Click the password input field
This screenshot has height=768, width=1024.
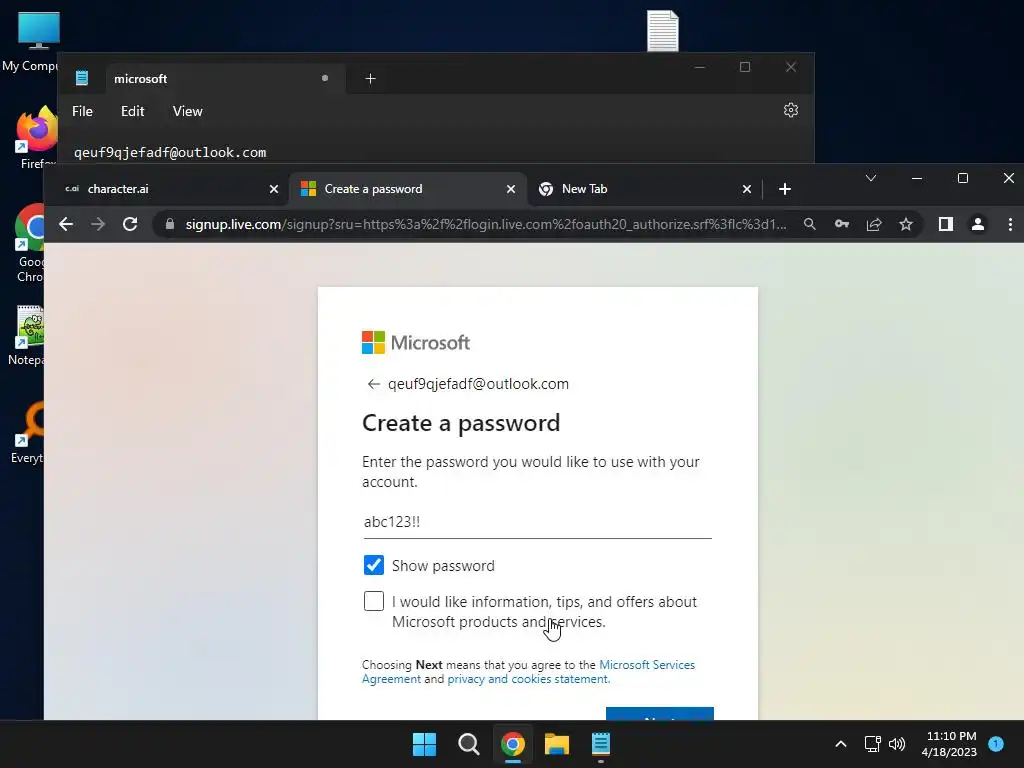point(537,522)
